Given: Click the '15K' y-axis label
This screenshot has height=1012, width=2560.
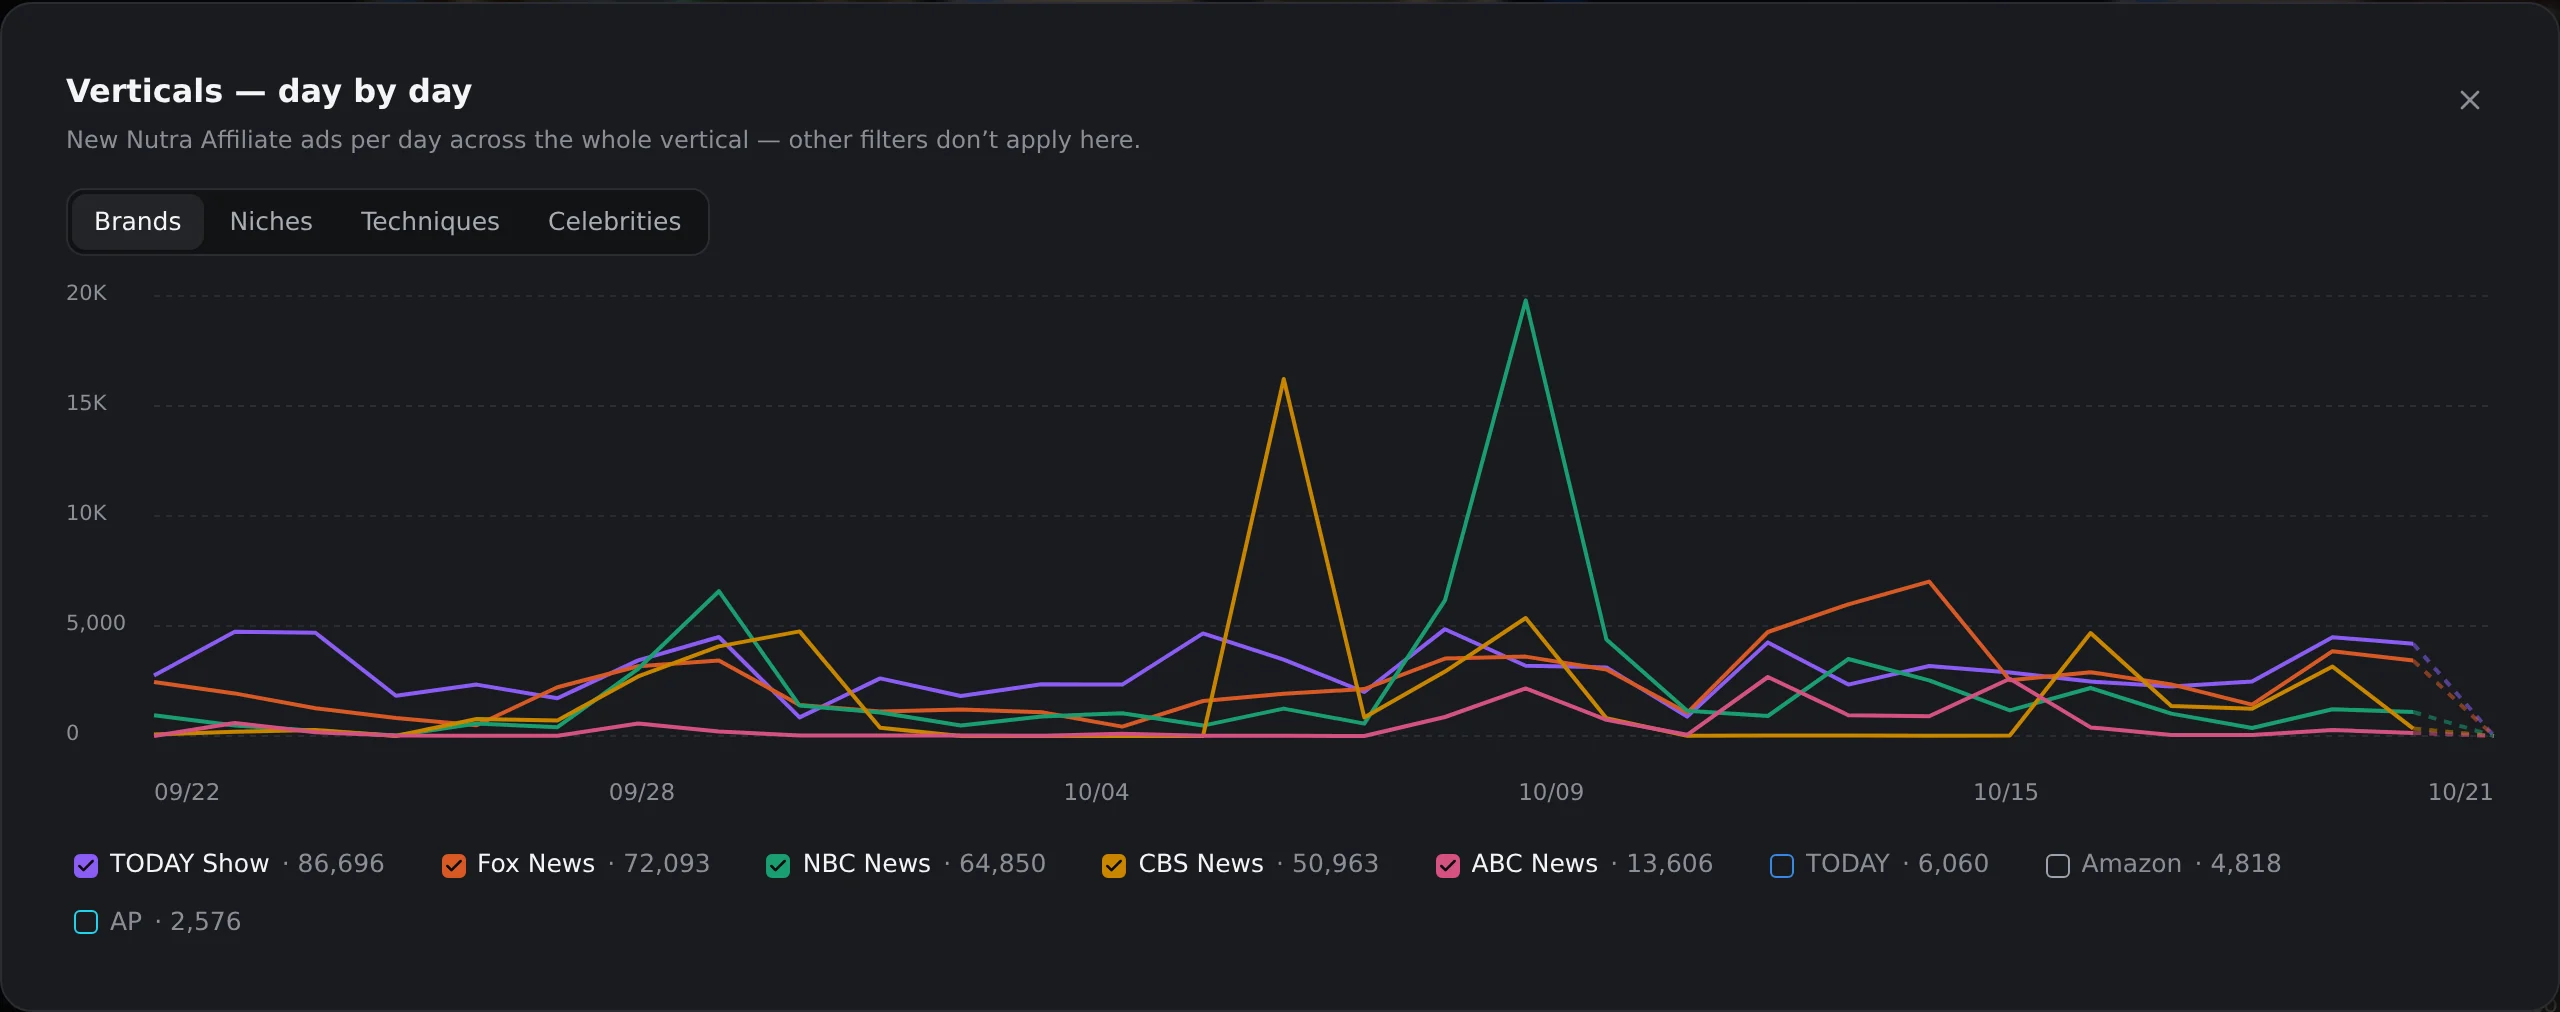Looking at the screenshot, I should tap(86, 403).
